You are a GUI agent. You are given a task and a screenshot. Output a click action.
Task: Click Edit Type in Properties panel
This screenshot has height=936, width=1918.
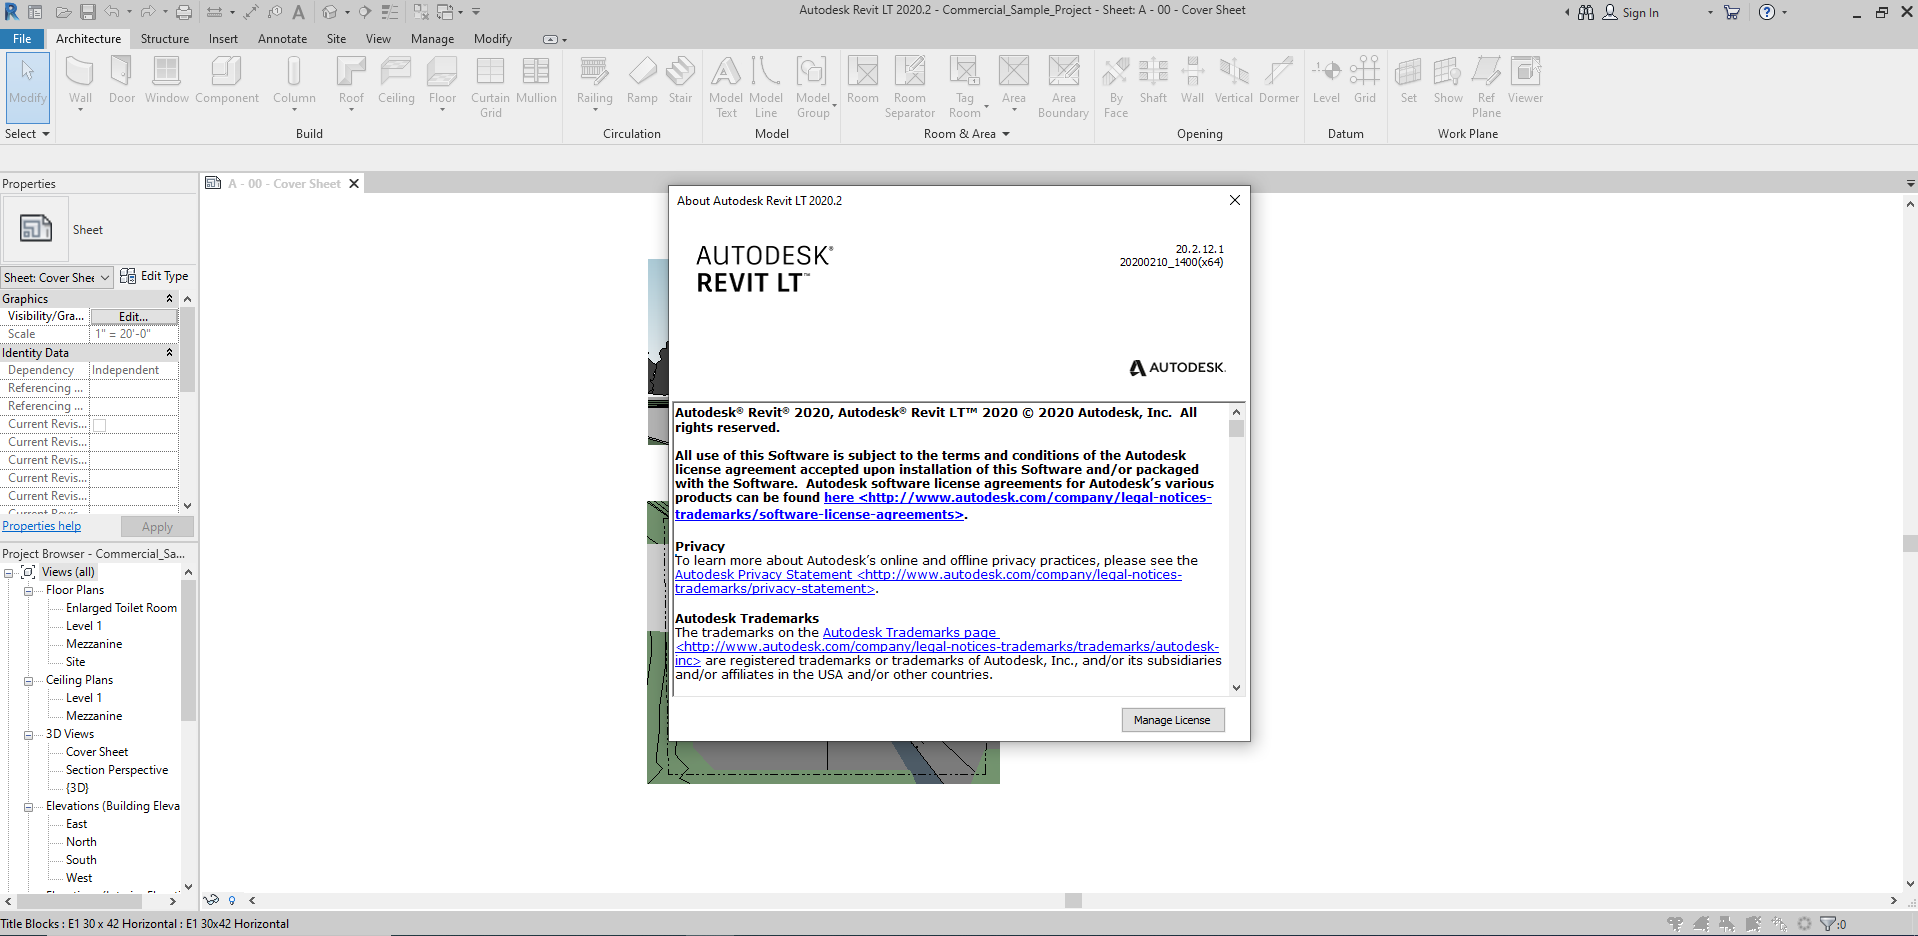click(x=154, y=276)
